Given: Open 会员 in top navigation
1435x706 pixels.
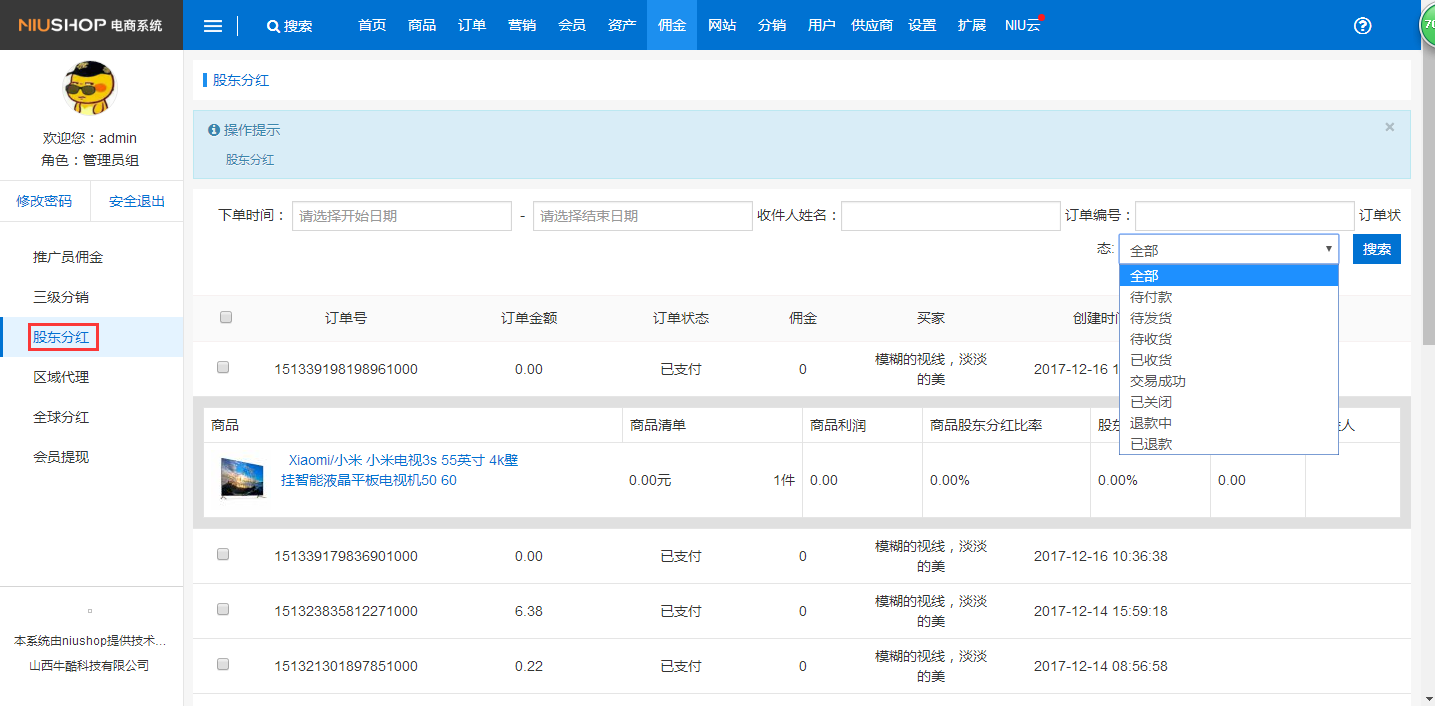Looking at the screenshot, I should [572, 25].
